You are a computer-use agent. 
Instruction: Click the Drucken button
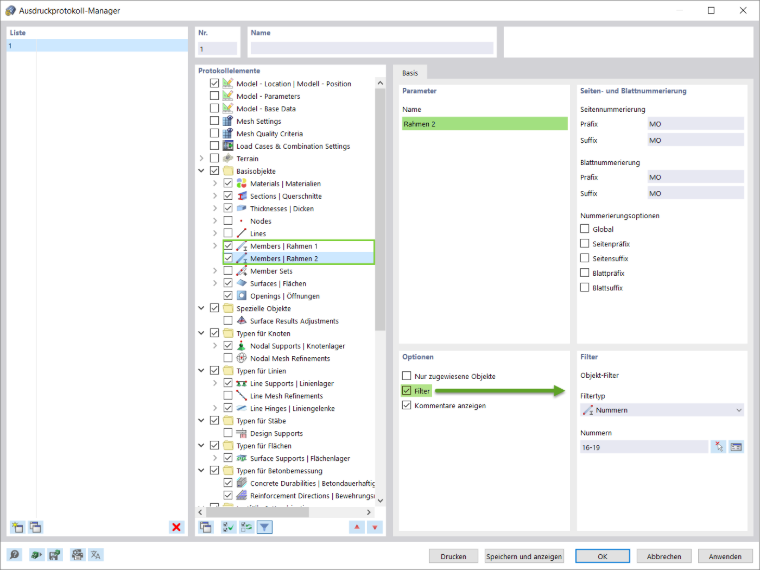click(453, 556)
